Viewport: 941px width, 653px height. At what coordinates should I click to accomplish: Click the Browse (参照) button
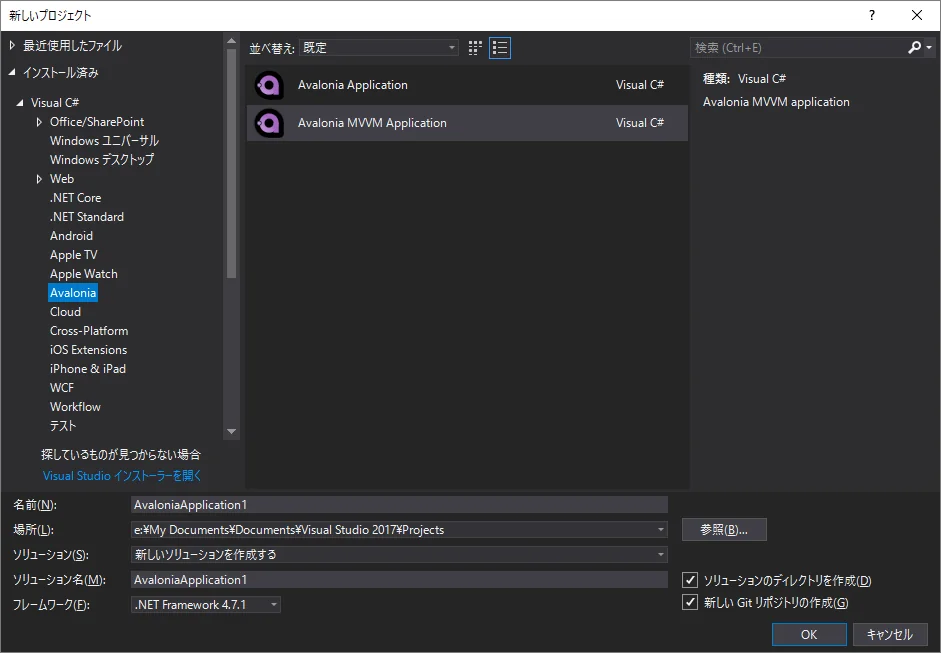(x=724, y=529)
